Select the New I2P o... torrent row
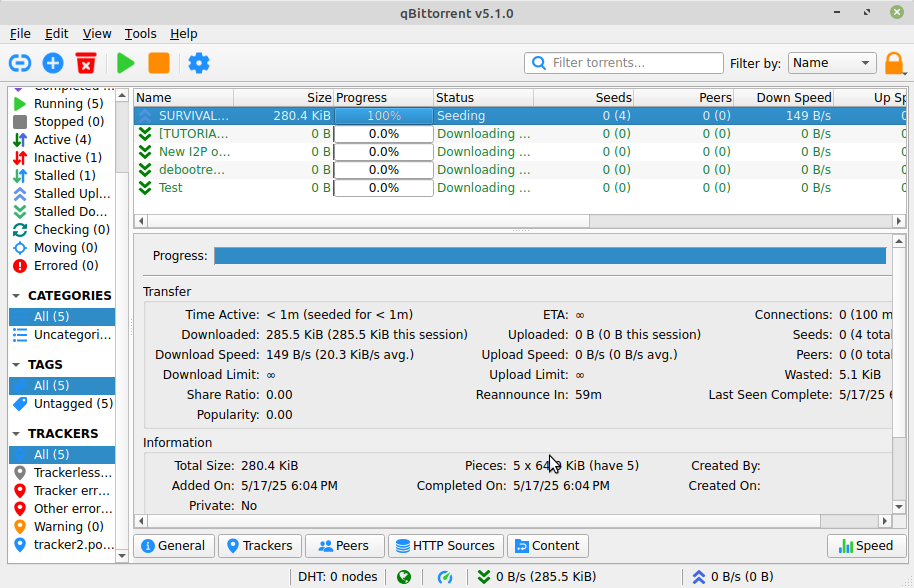Viewport: 914px width, 588px height. click(x=520, y=152)
